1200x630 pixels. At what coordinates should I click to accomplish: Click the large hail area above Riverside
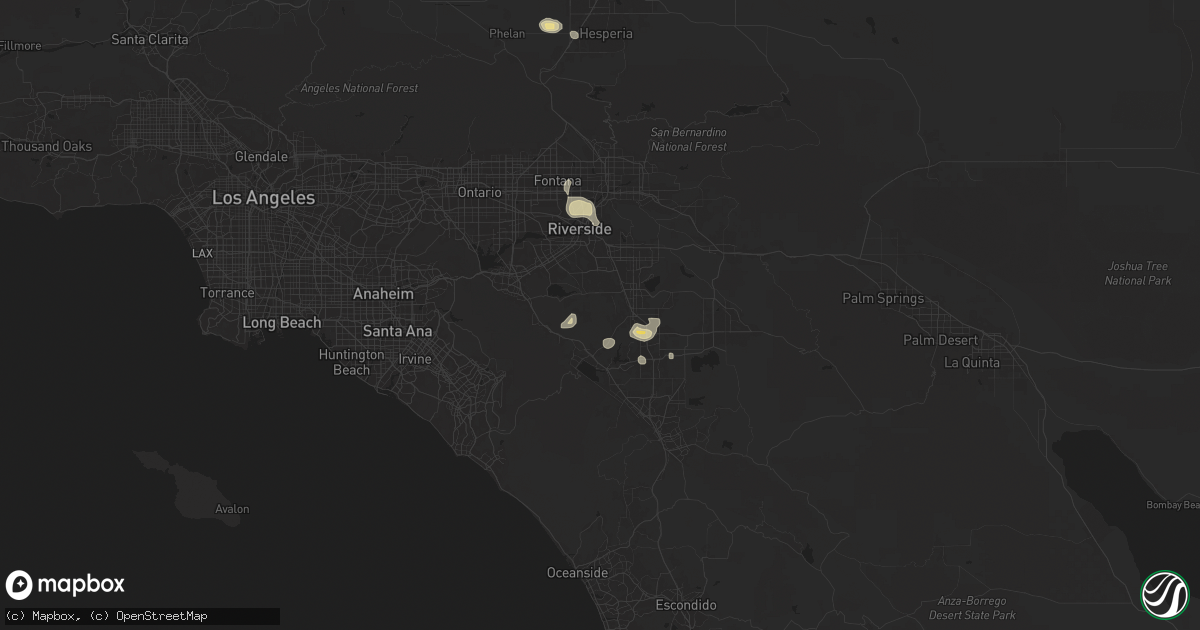click(x=581, y=209)
